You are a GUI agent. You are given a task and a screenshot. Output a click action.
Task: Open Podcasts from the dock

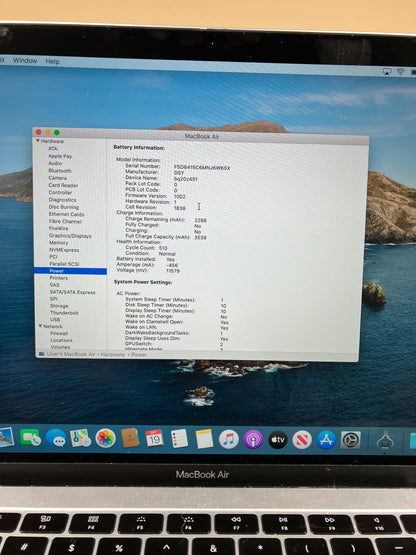pos(253,440)
